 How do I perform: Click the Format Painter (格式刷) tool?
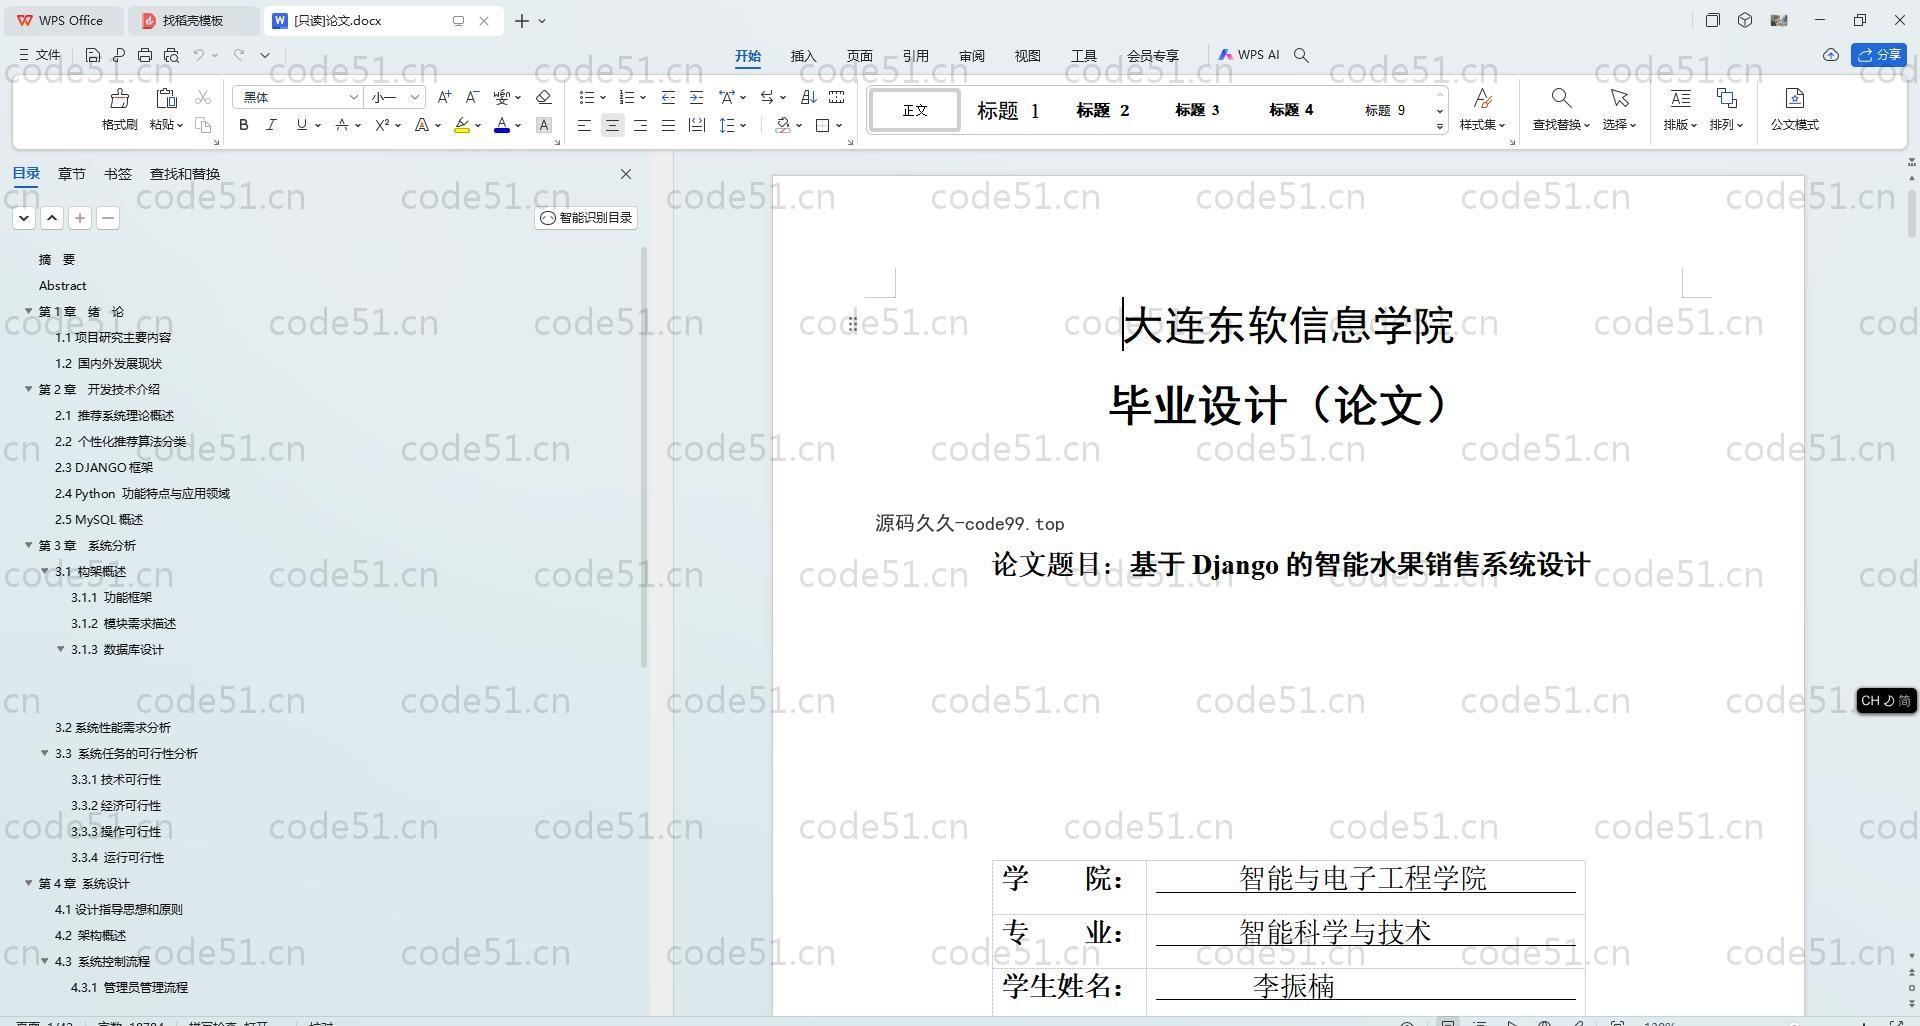(x=119, y=110)
